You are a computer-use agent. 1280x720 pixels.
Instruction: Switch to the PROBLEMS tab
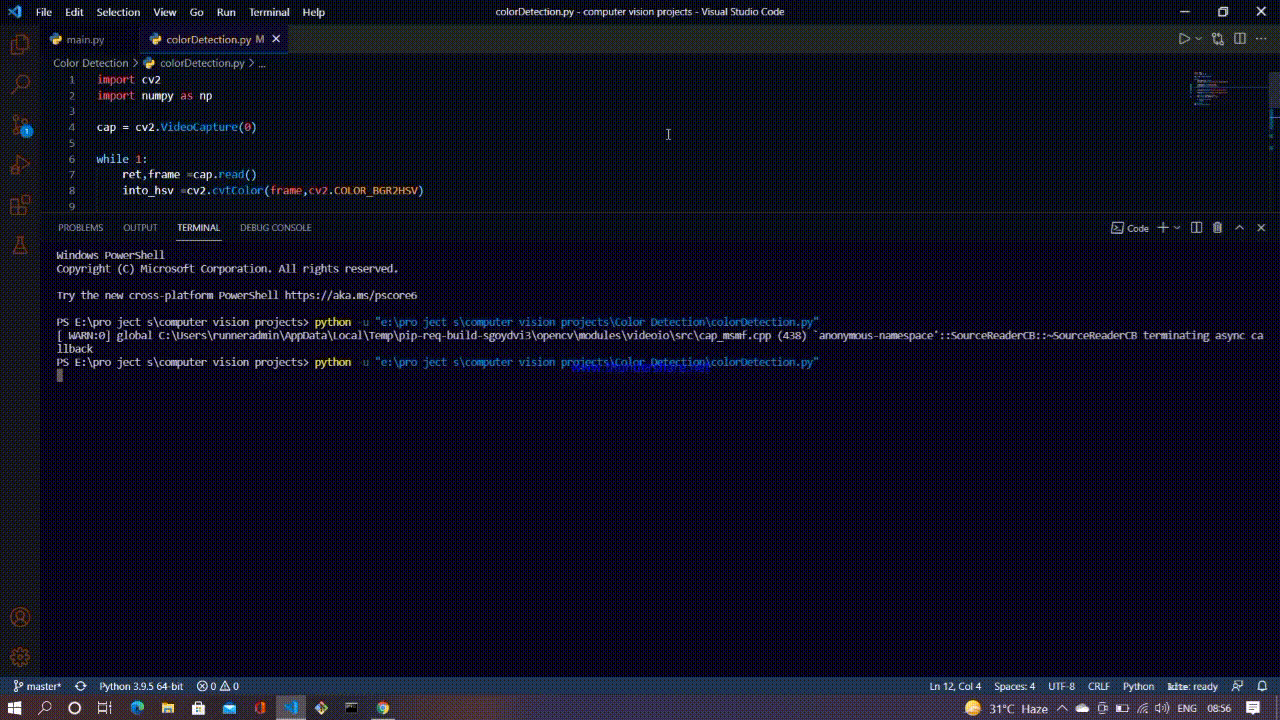(80, 228)
